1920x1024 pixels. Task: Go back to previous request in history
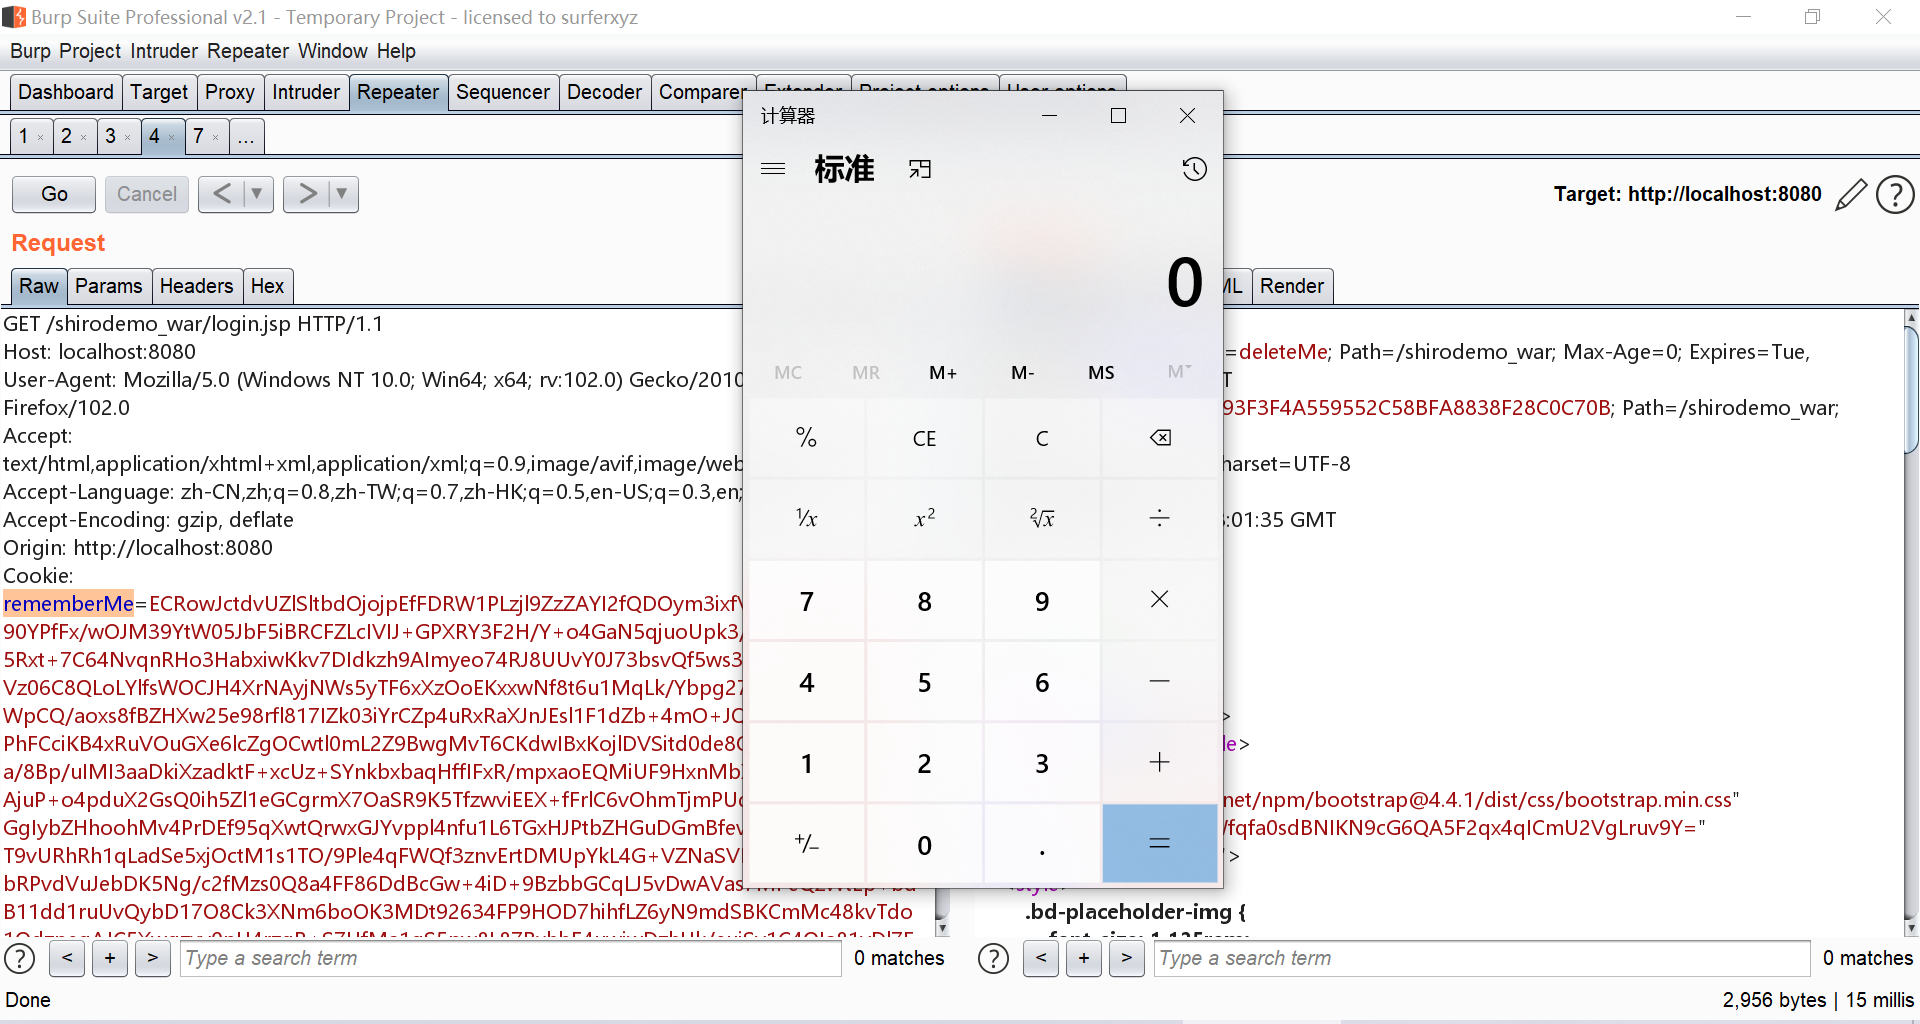pyautogui.click(x=222, y=194)
